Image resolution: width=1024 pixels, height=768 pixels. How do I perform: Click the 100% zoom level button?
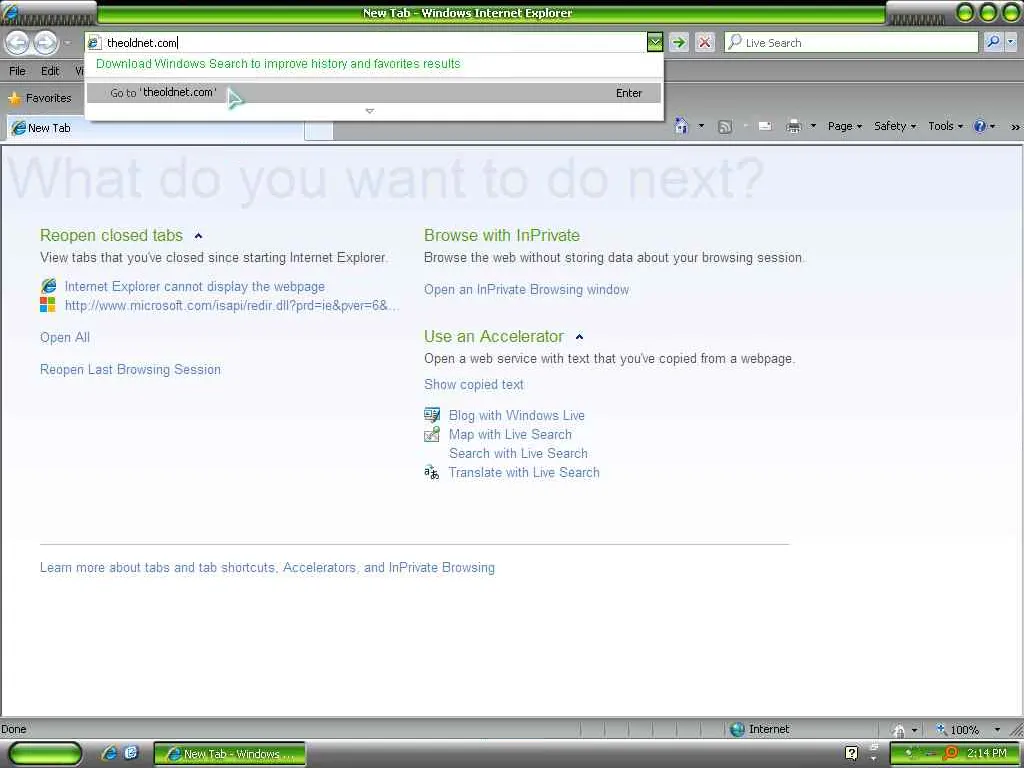pyautogui.click(x=957, y=730)
